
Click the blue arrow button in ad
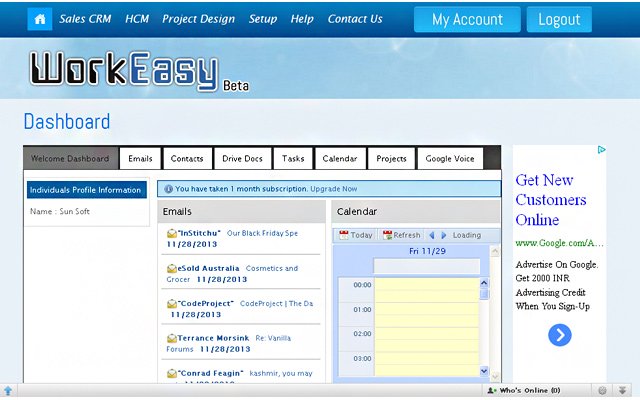(560, 335)
